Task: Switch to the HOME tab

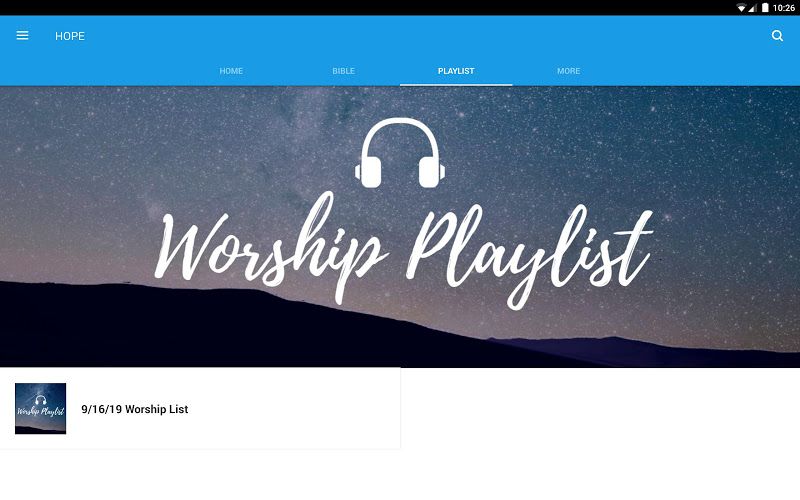Action: coord(231,71)
